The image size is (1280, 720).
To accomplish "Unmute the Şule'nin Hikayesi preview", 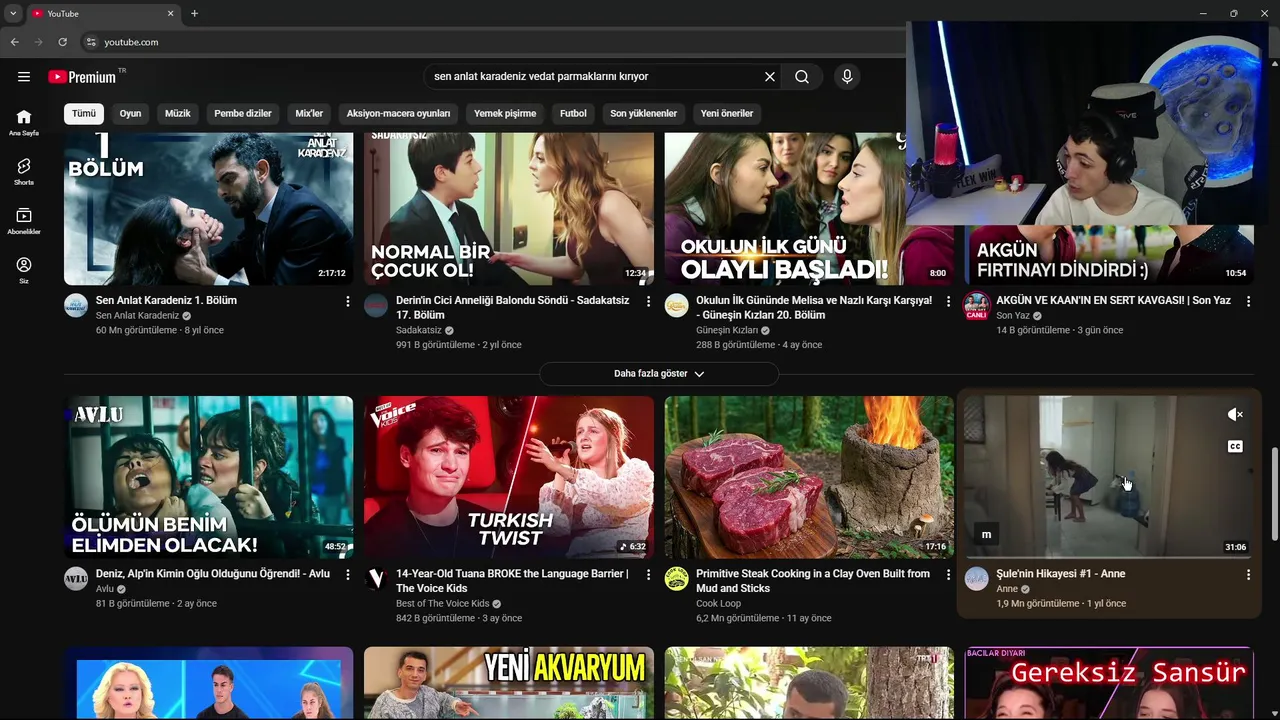I will (x=1235, y=414).
